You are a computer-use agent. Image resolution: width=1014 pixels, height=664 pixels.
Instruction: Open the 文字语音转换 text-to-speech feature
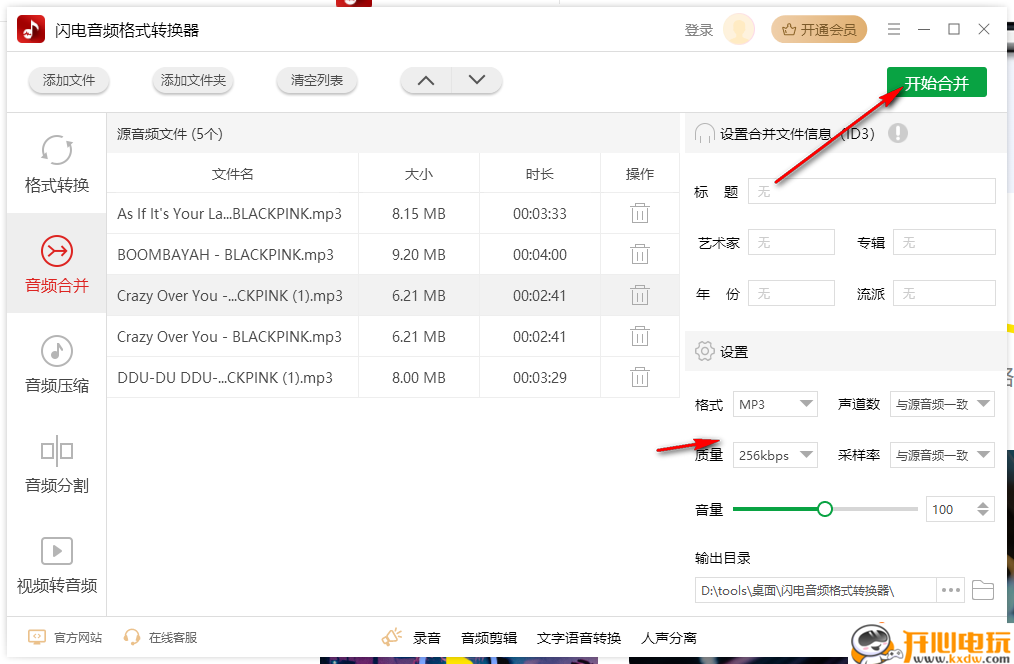click(579, 637)
